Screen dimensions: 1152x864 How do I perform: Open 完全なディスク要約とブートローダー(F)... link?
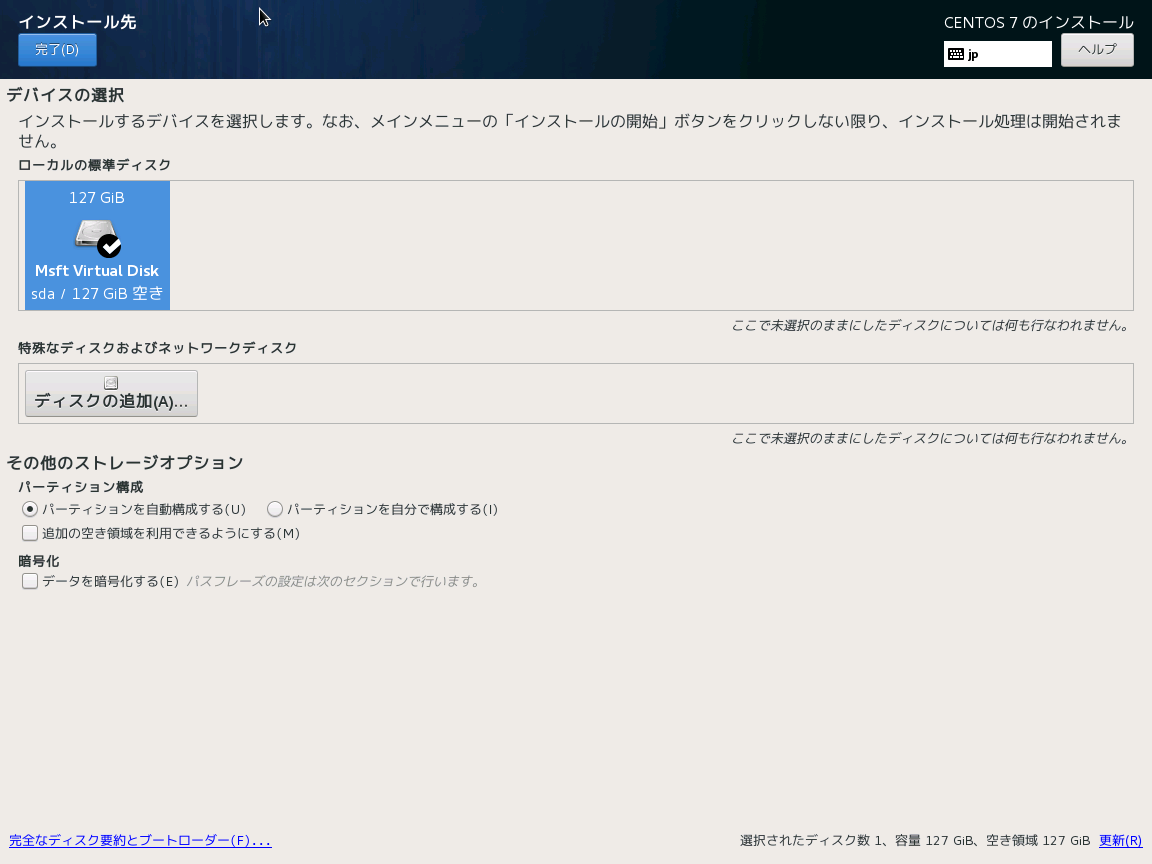[140, 840]
